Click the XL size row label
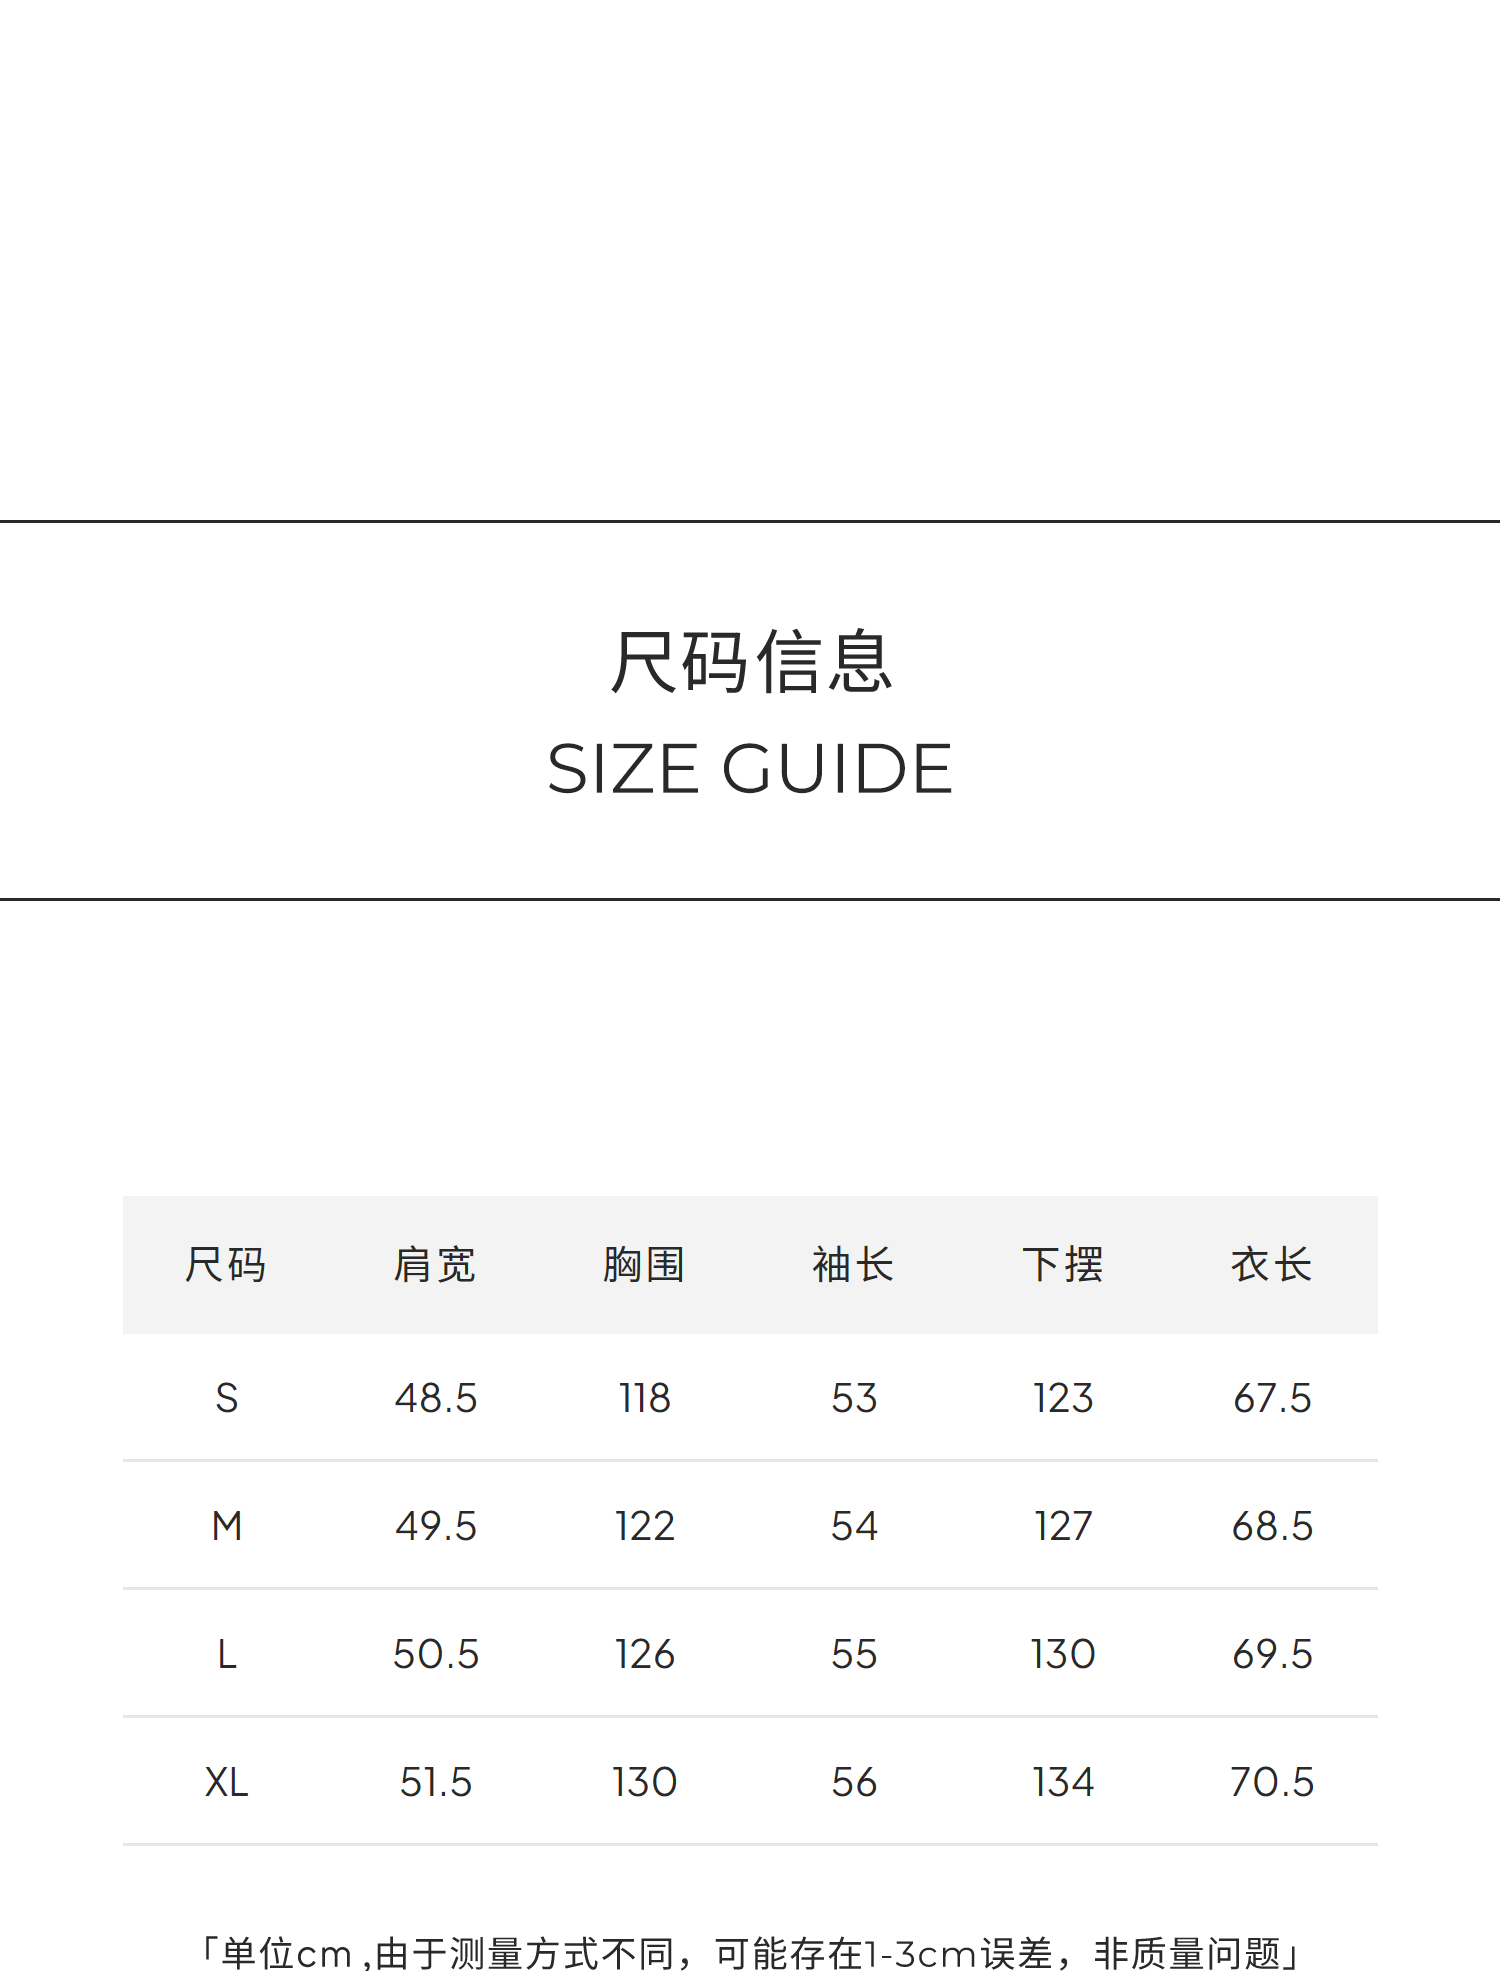 [x=227, y=1782]
